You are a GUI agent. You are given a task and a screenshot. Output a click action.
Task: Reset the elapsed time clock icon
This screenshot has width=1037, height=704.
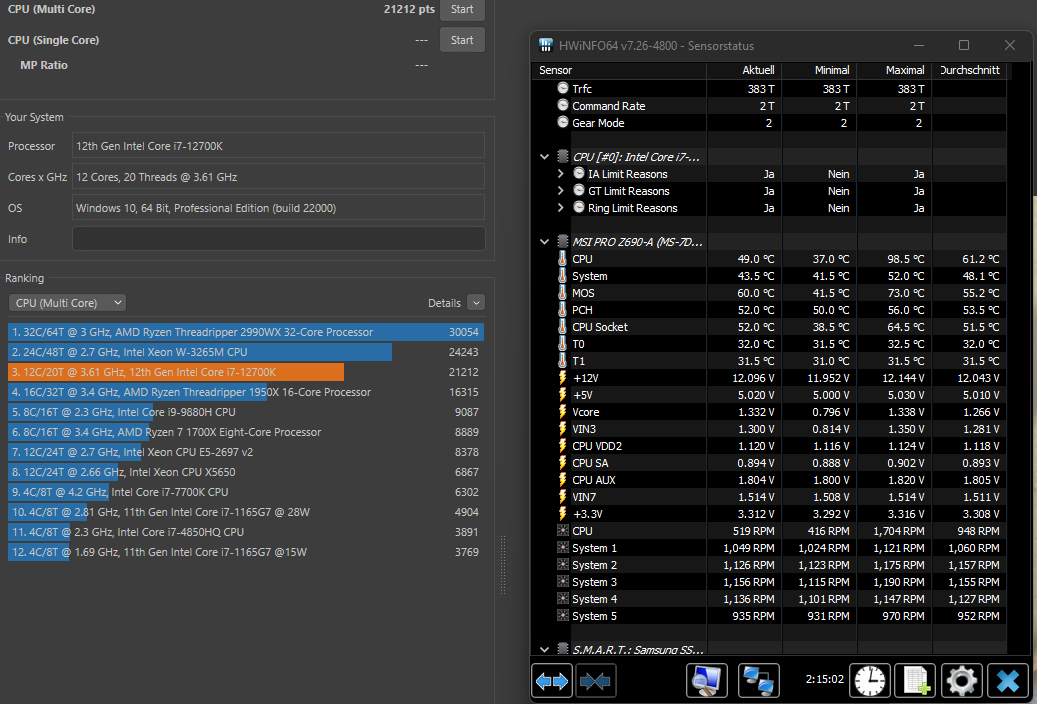(870, 680)
